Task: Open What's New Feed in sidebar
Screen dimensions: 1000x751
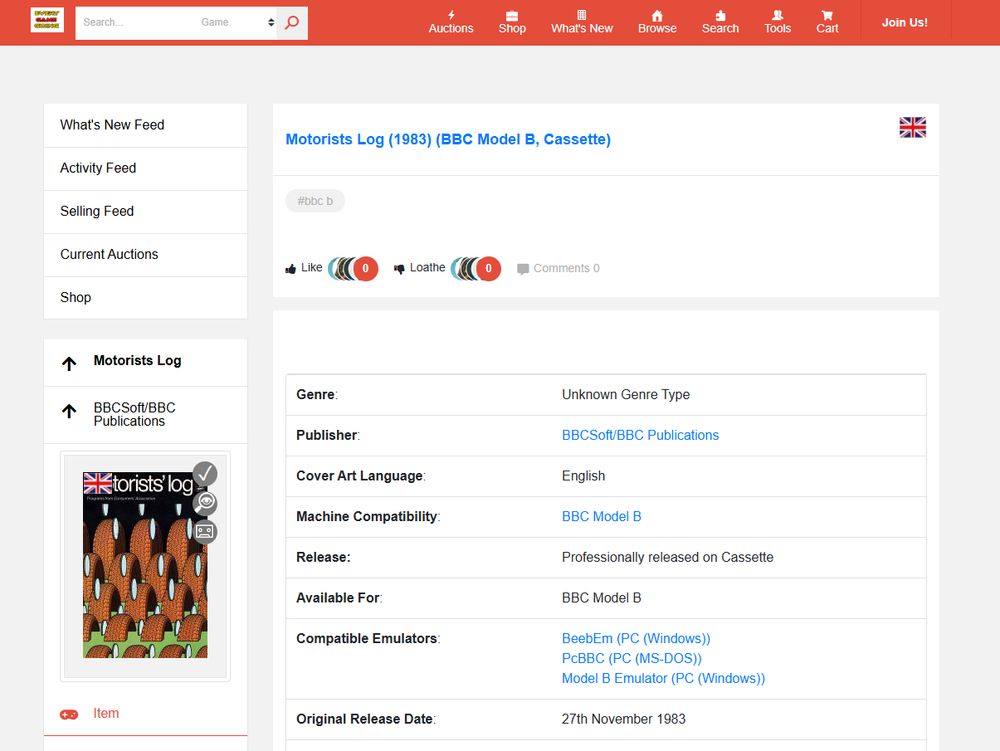Action: (145, 126)
